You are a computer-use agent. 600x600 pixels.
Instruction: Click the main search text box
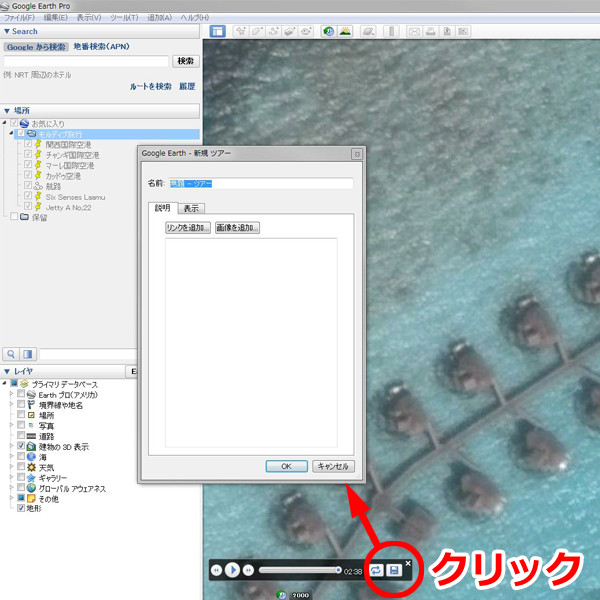click(86, 61)
